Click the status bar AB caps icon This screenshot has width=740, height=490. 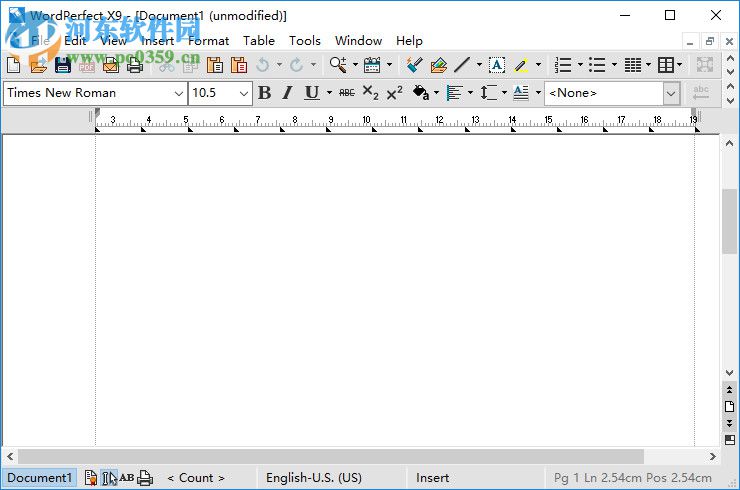126,478
